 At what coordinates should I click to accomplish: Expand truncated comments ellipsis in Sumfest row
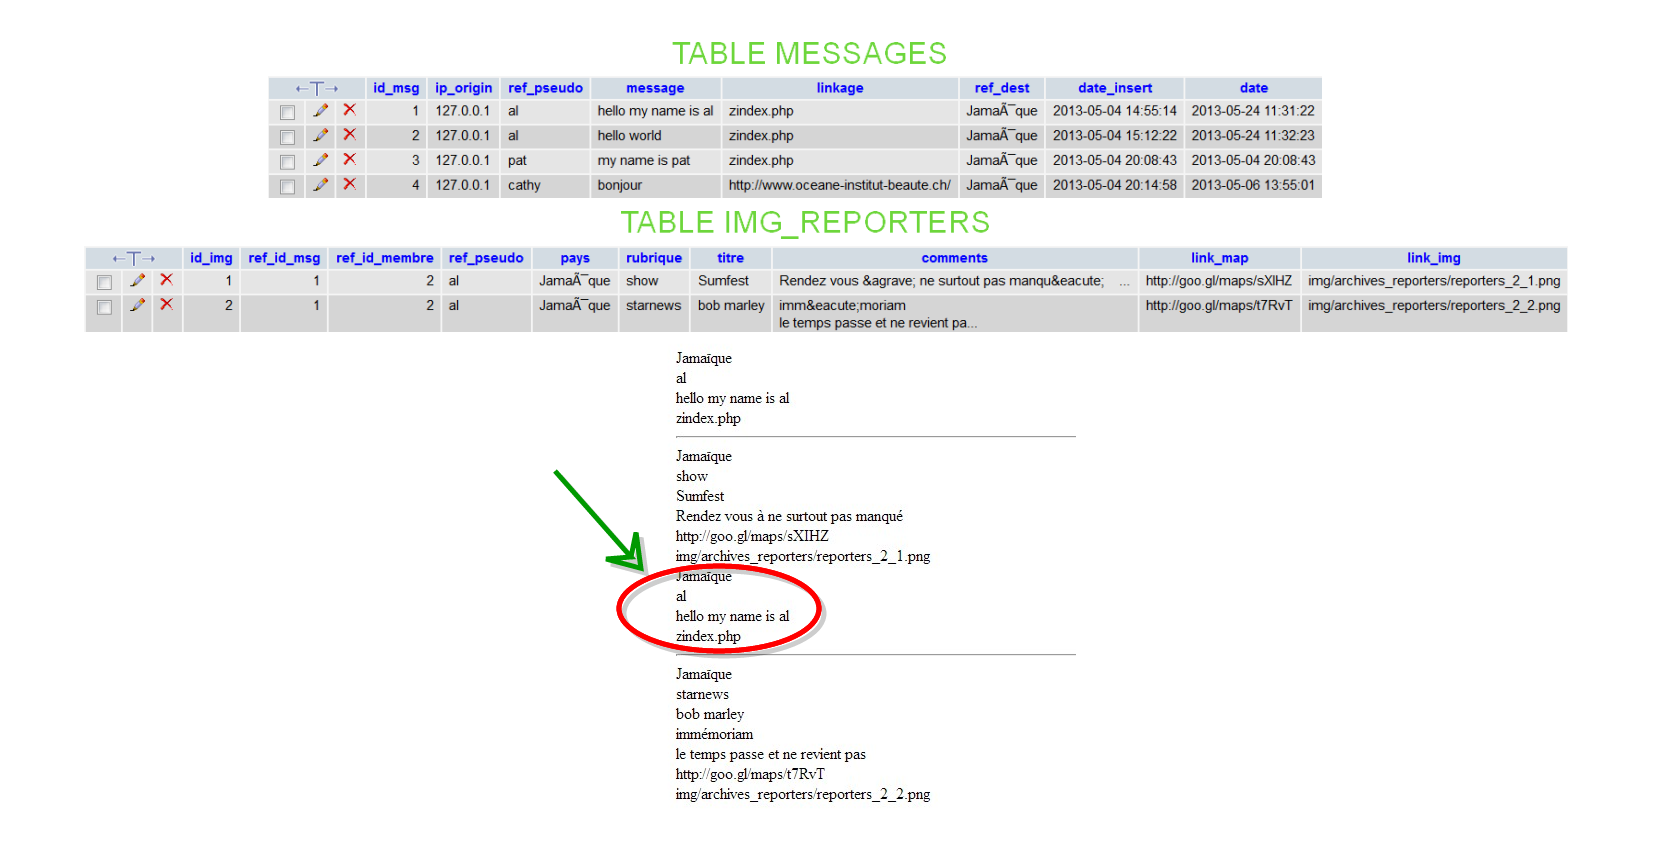[x=1124, y=283]
